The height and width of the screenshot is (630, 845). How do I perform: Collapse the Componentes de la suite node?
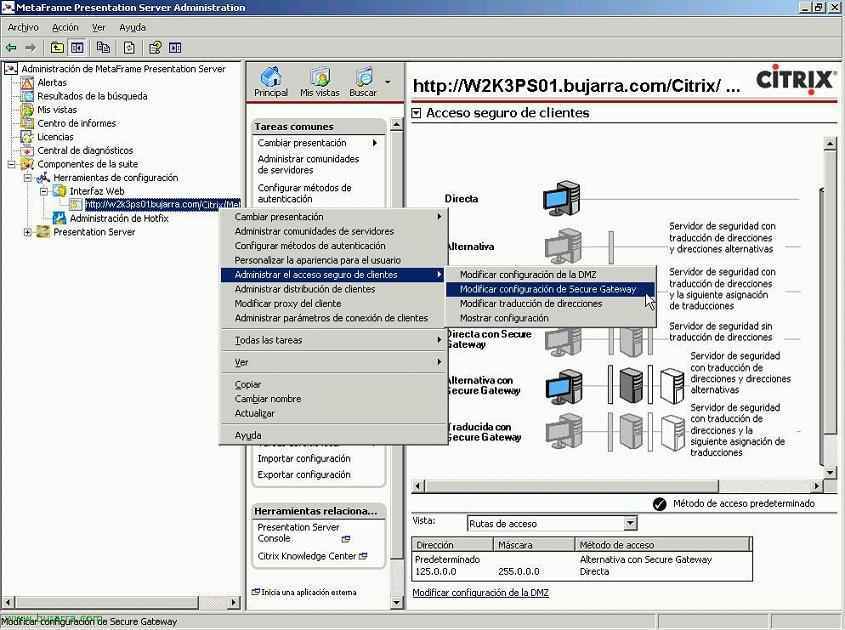[x=11, y=164]
